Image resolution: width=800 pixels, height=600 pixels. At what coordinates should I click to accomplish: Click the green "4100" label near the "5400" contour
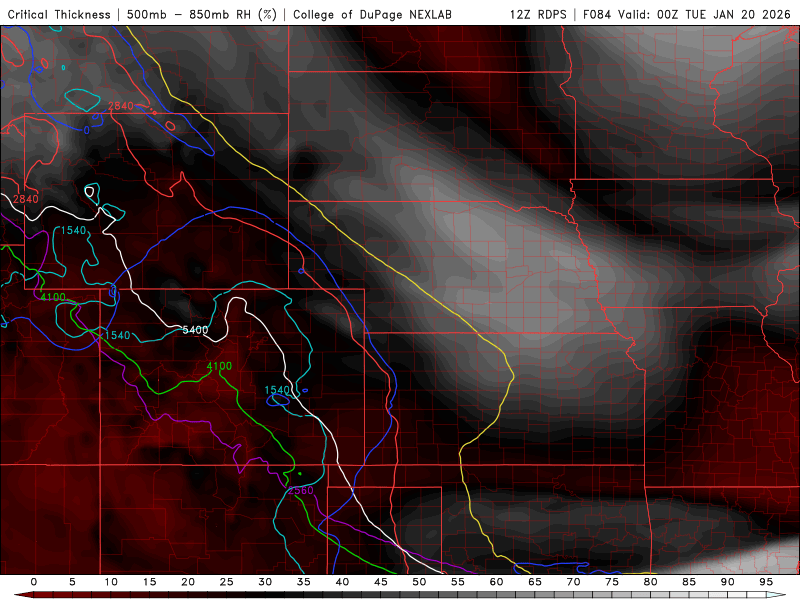click(219, 366)
